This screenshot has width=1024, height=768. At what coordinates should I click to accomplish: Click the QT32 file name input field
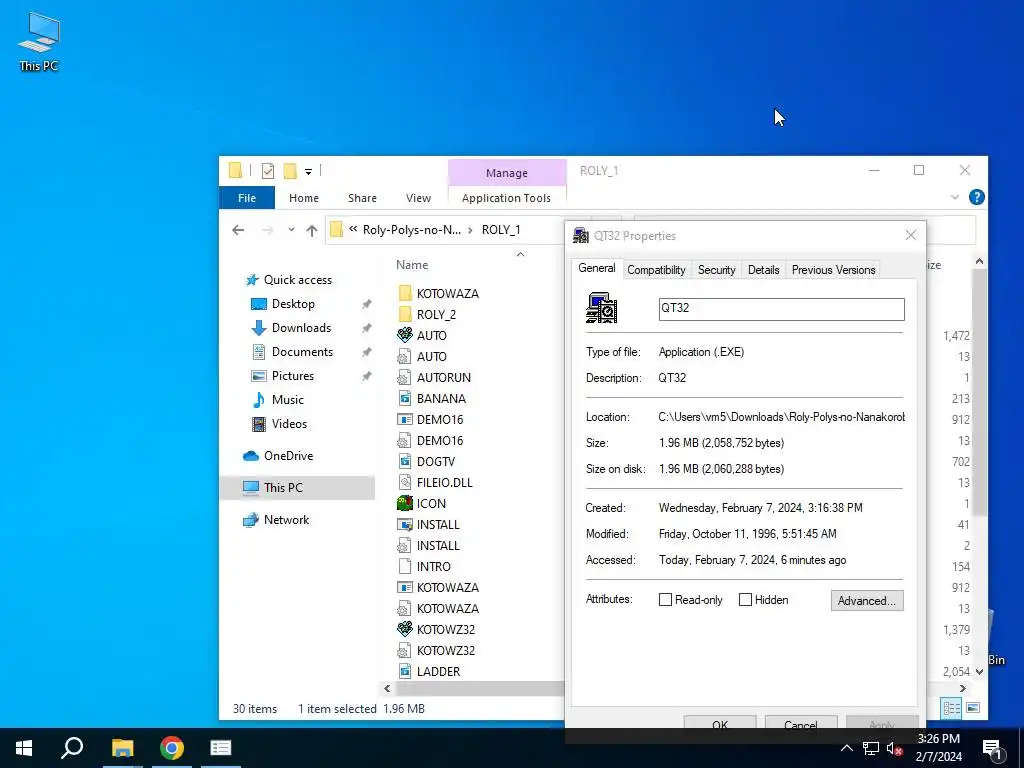pos(782,309)
